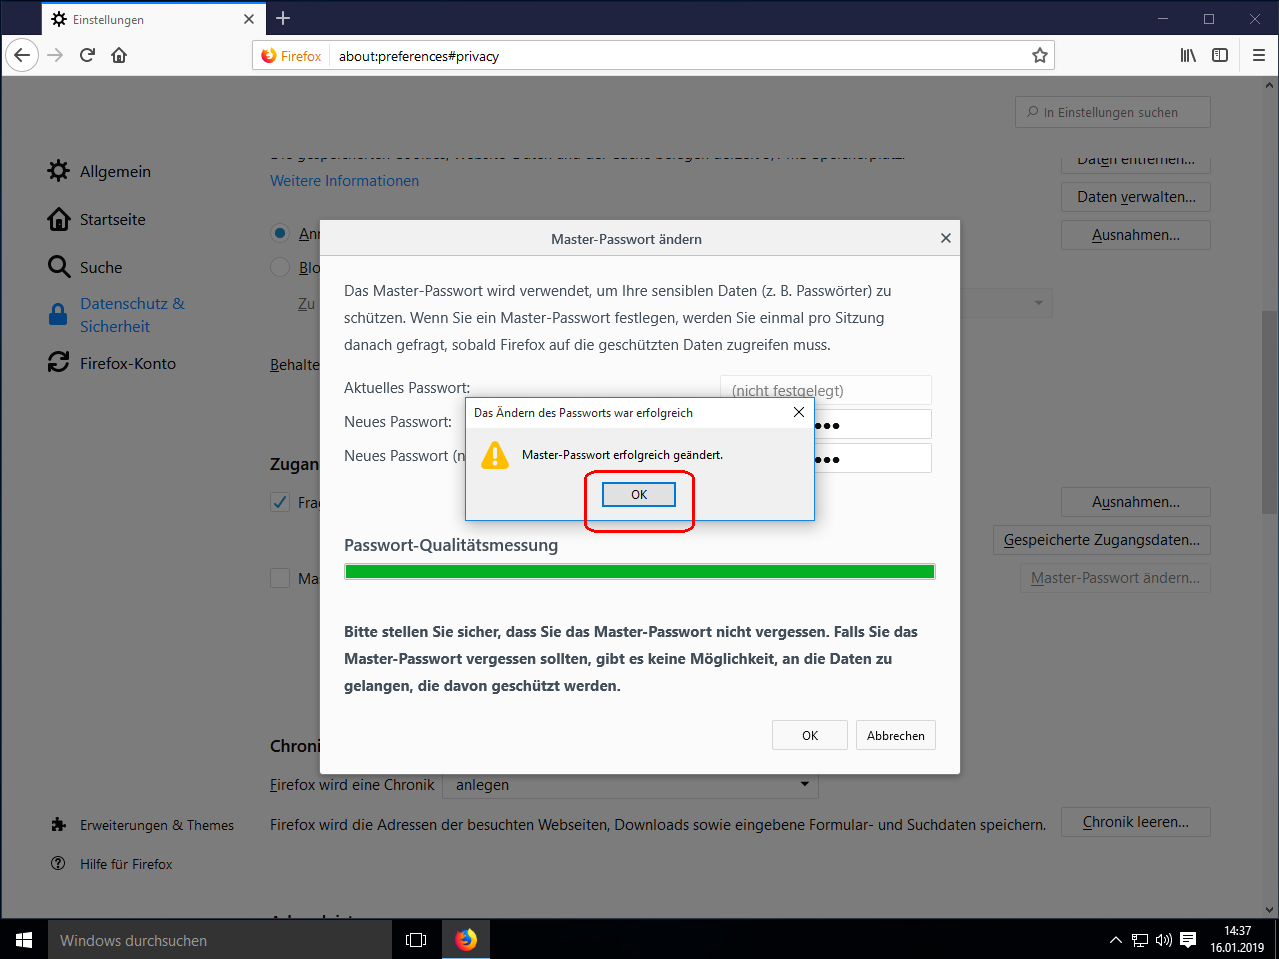Click the back navigation arrow

(x=22, y=55)
